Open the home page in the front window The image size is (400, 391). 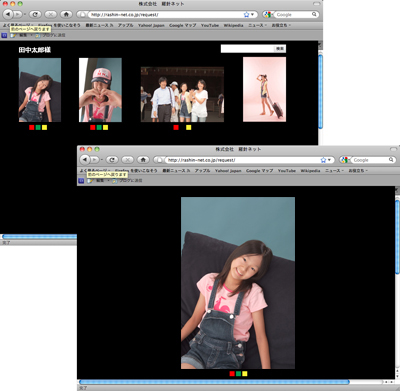click(143, 160)
